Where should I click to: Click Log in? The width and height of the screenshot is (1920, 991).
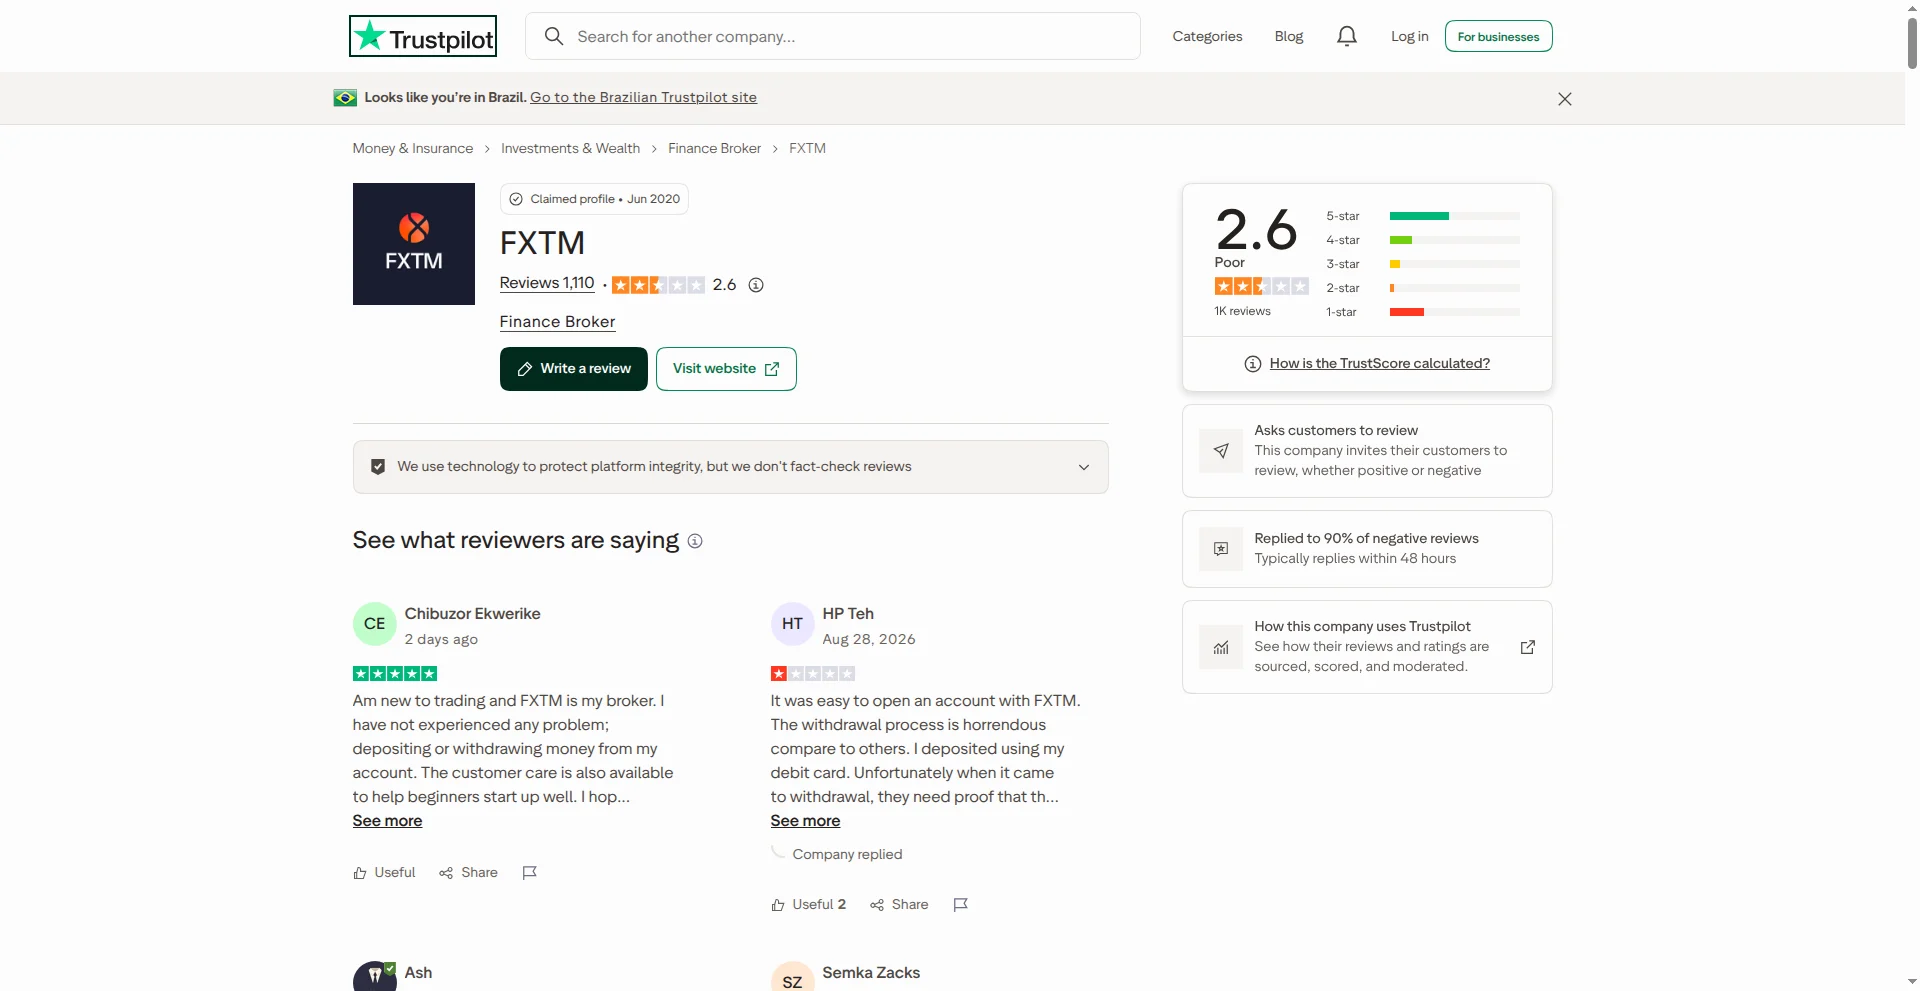pyautogui.click(x=1410, y=36)
